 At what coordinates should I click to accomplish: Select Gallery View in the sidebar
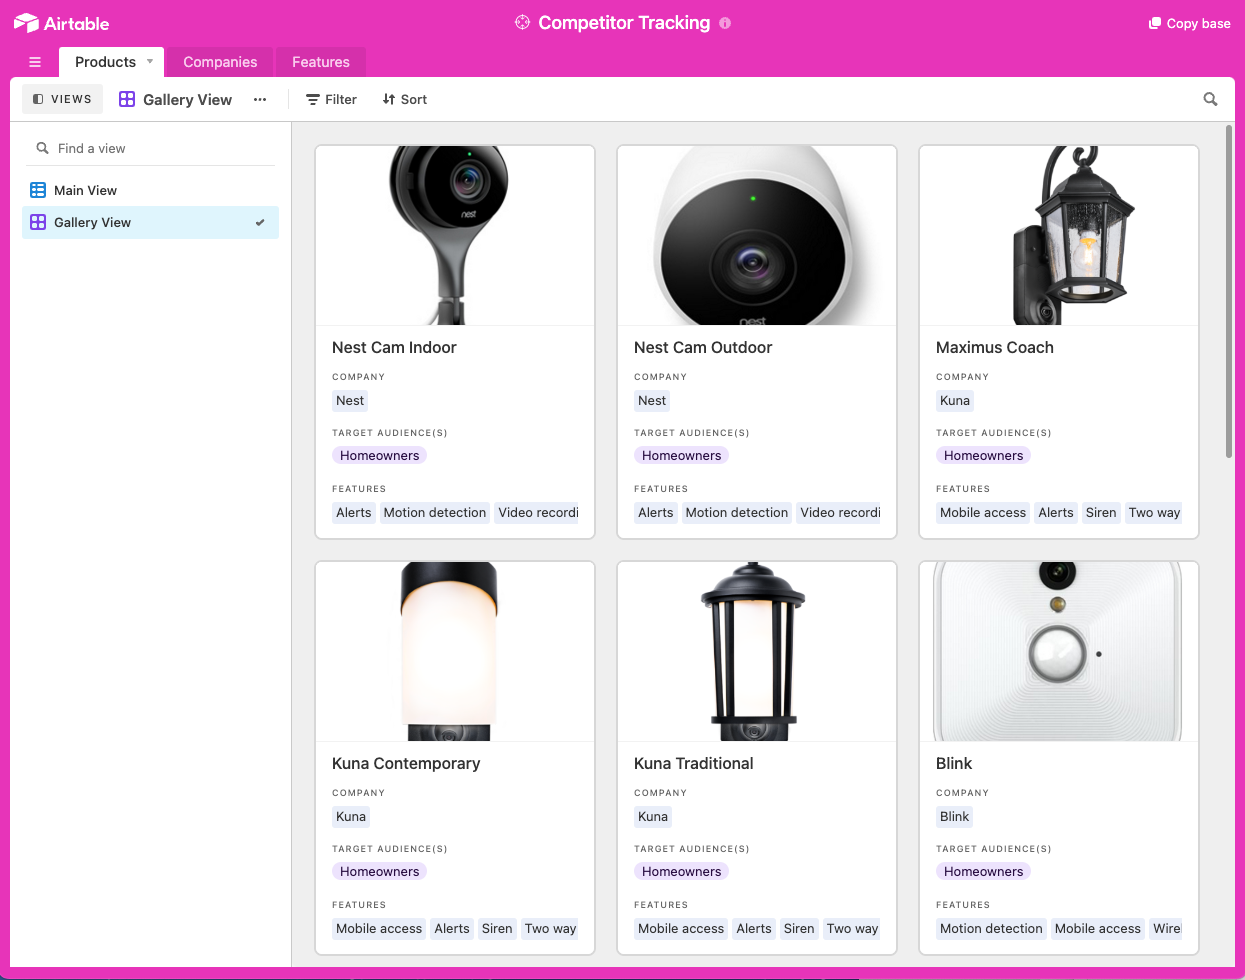(150, 222)
